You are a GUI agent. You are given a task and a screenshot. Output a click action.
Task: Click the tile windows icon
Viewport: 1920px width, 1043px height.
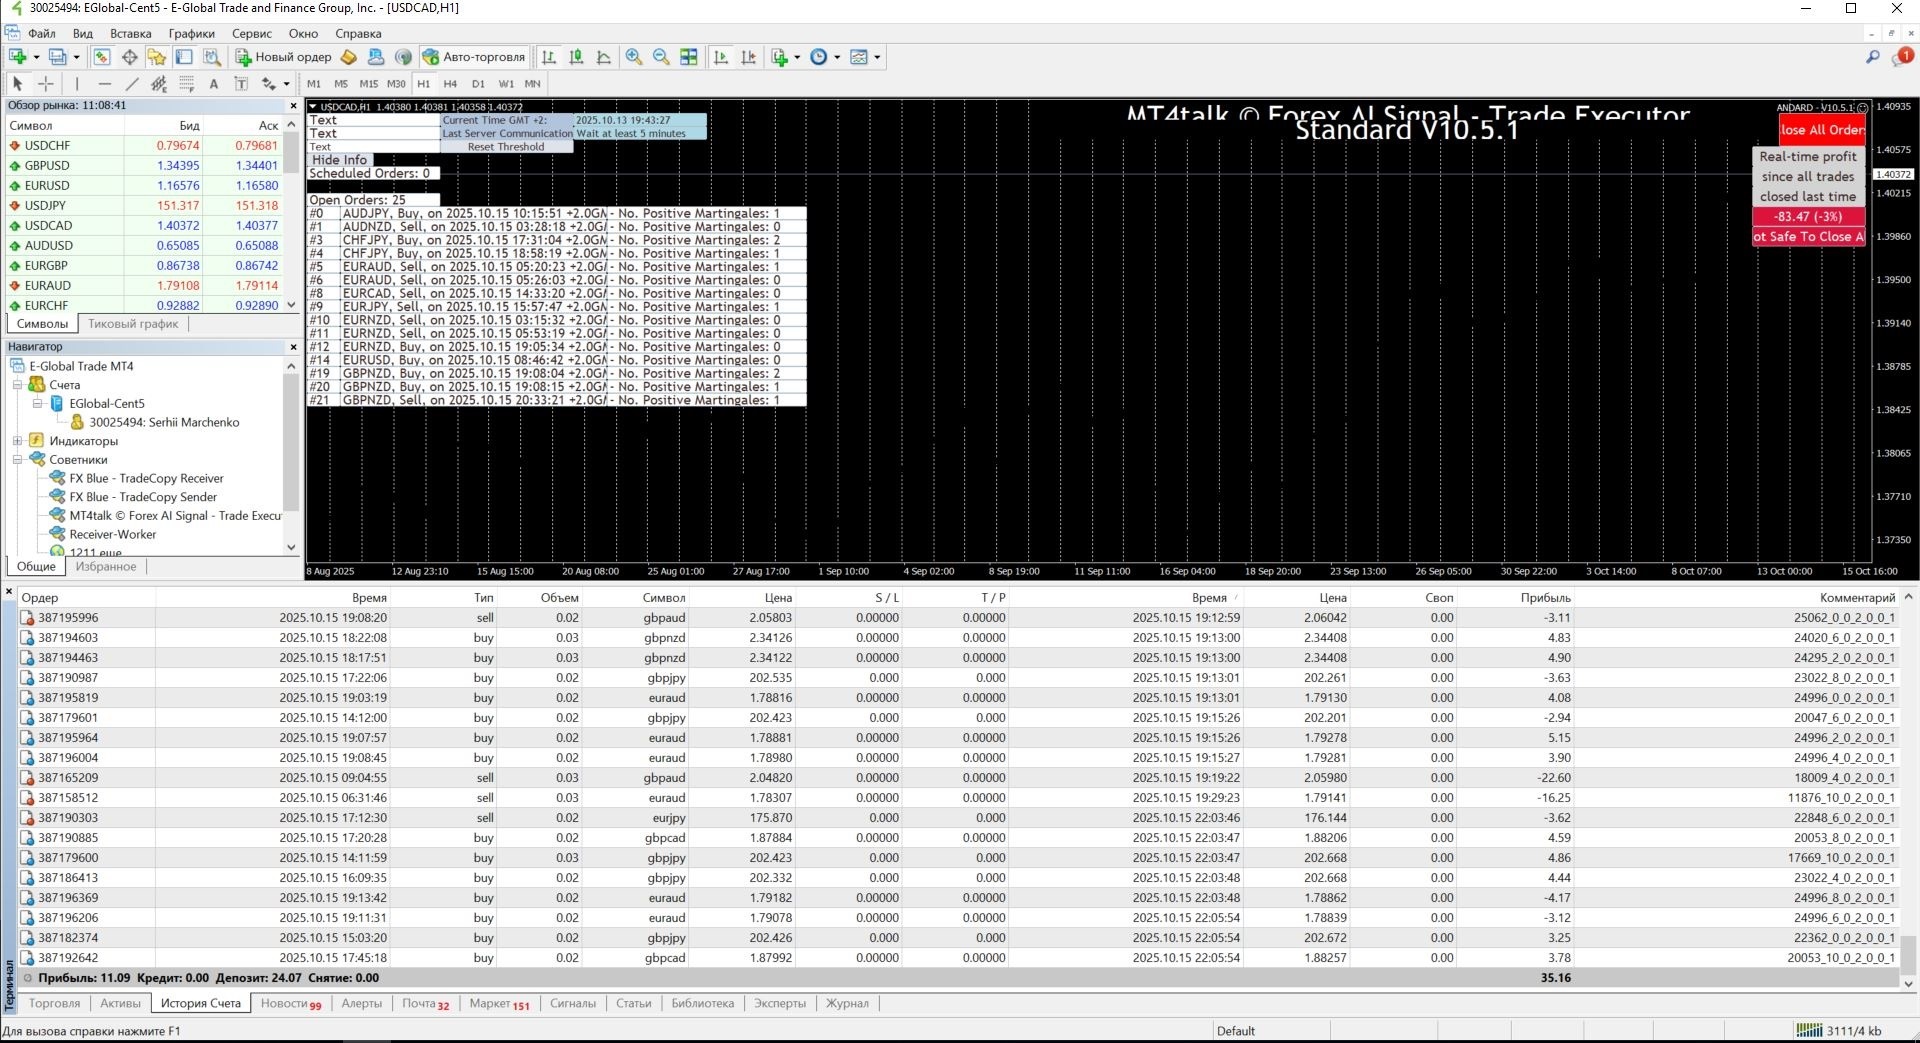tap(689, 57)
